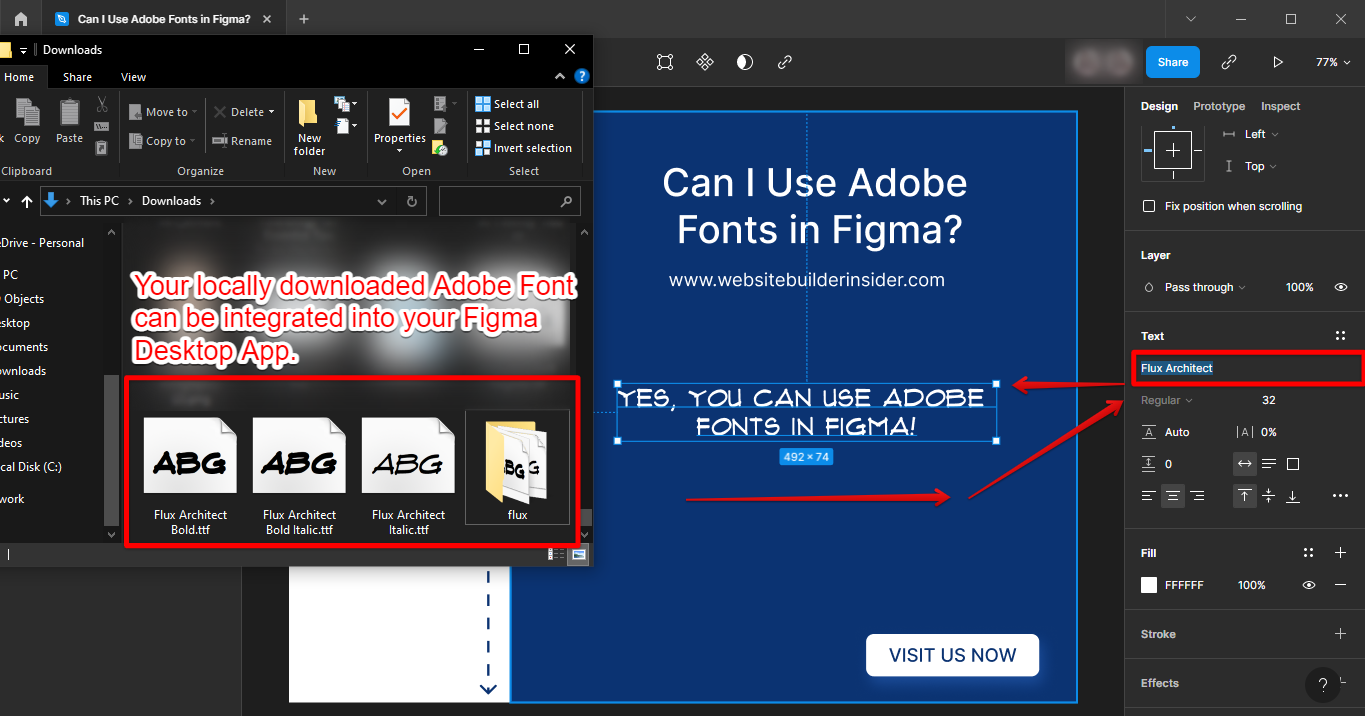Screen dimensions: 1365x716
Task: Click Select none in Explorer
Action: pyautogui.click(x=514, y=126)
